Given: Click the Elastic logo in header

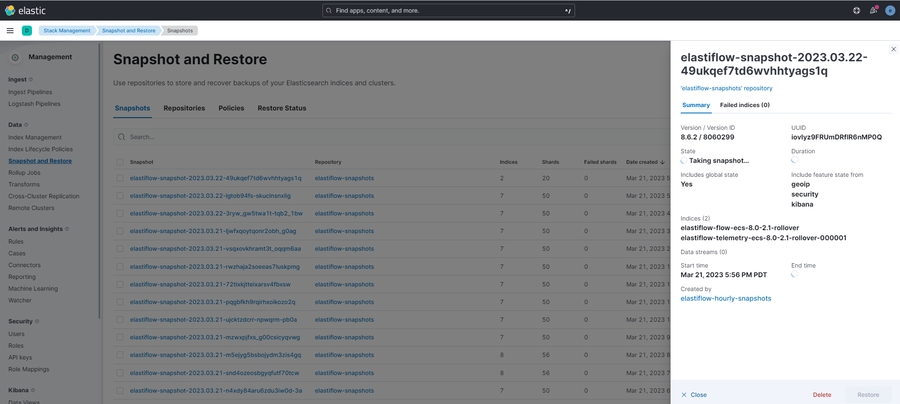Looking at the screenshot, I should point(25,10).
